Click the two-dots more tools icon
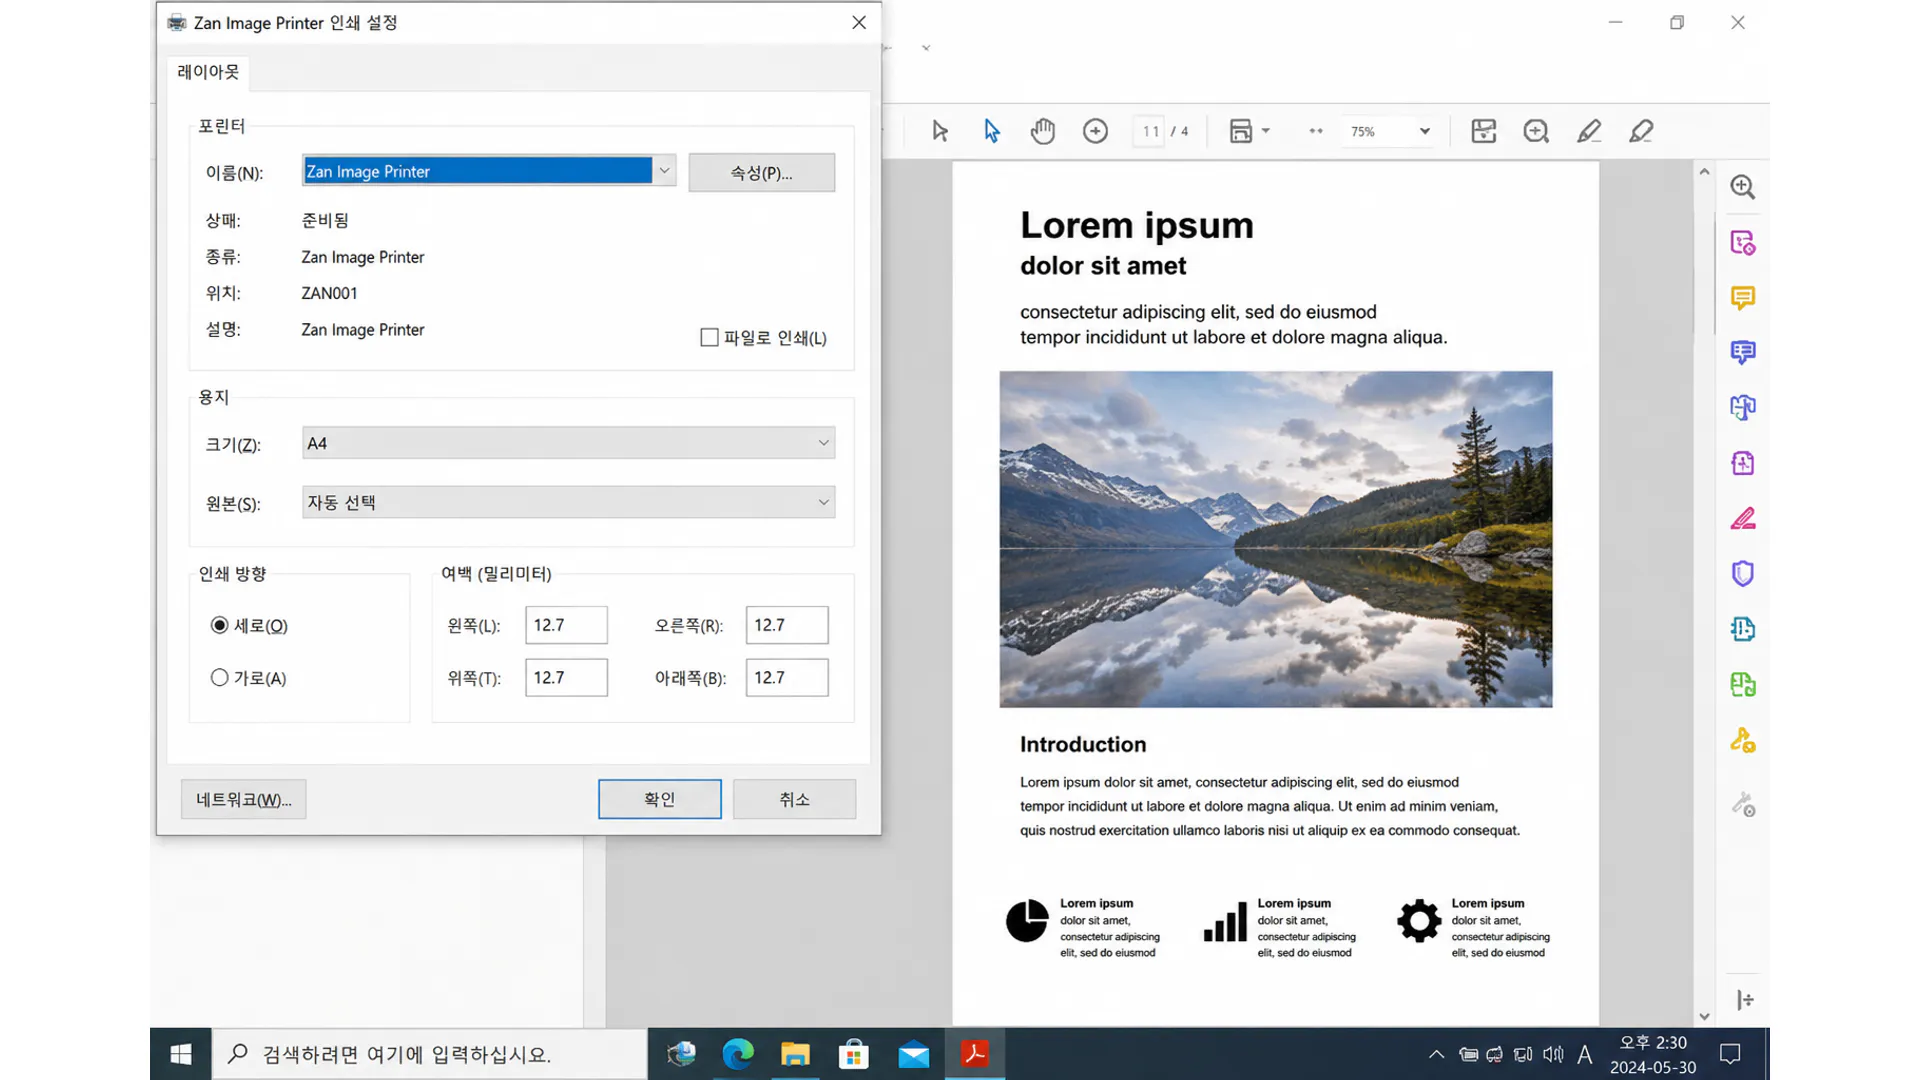 [1315, 131]
